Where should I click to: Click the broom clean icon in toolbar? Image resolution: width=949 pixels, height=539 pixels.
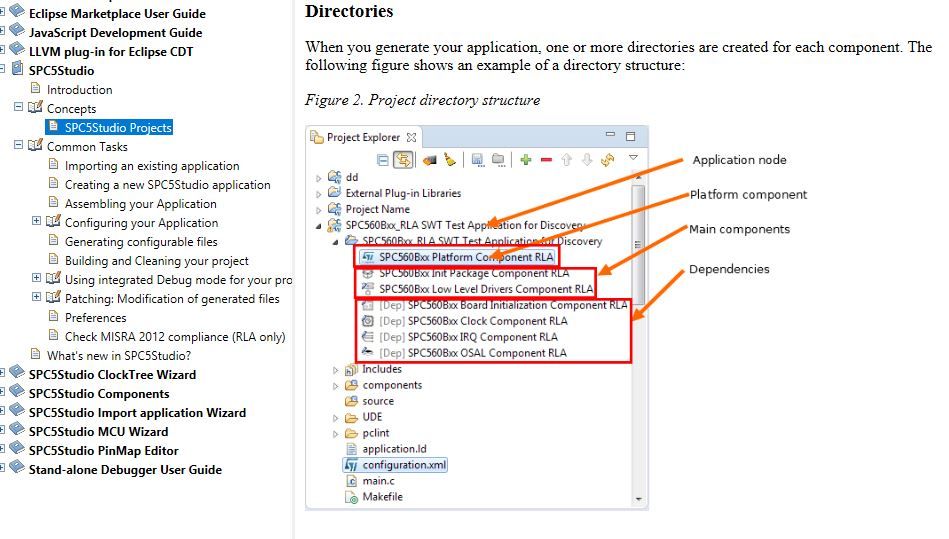pos(450,160)
